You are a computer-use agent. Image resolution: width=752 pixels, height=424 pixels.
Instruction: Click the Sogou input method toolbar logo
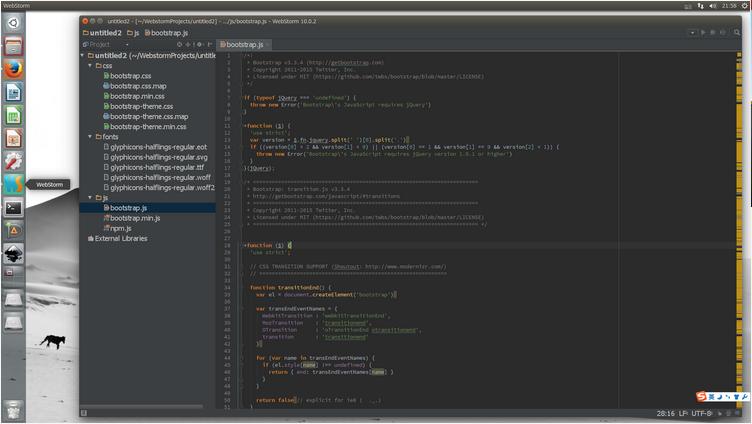coord(702,397)
